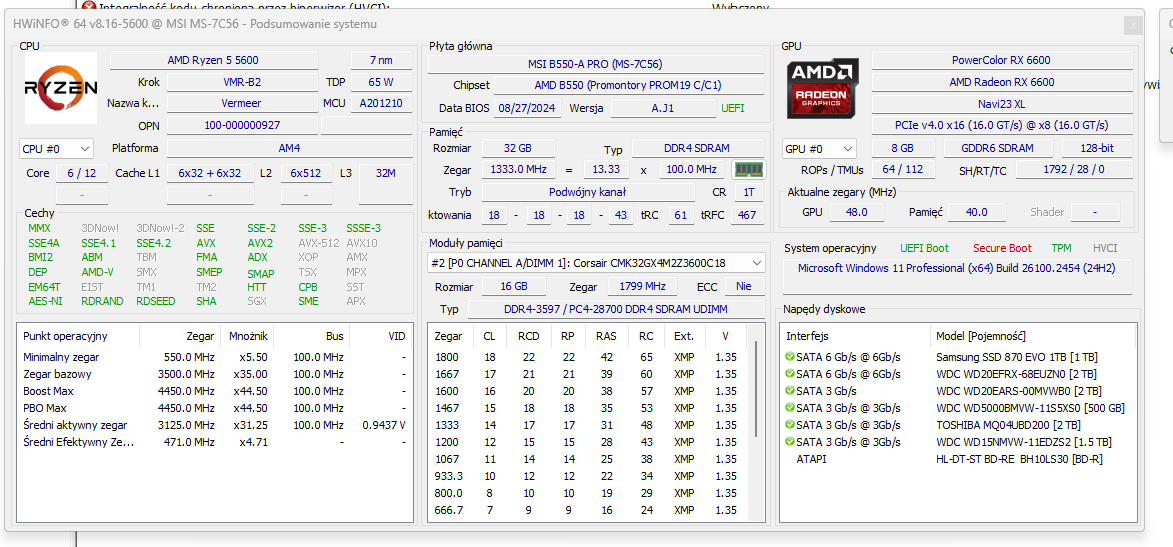1173x547 pixels.
Task: Click green check icon for WDC WD15NMVW drive
Action: point(790,441)
